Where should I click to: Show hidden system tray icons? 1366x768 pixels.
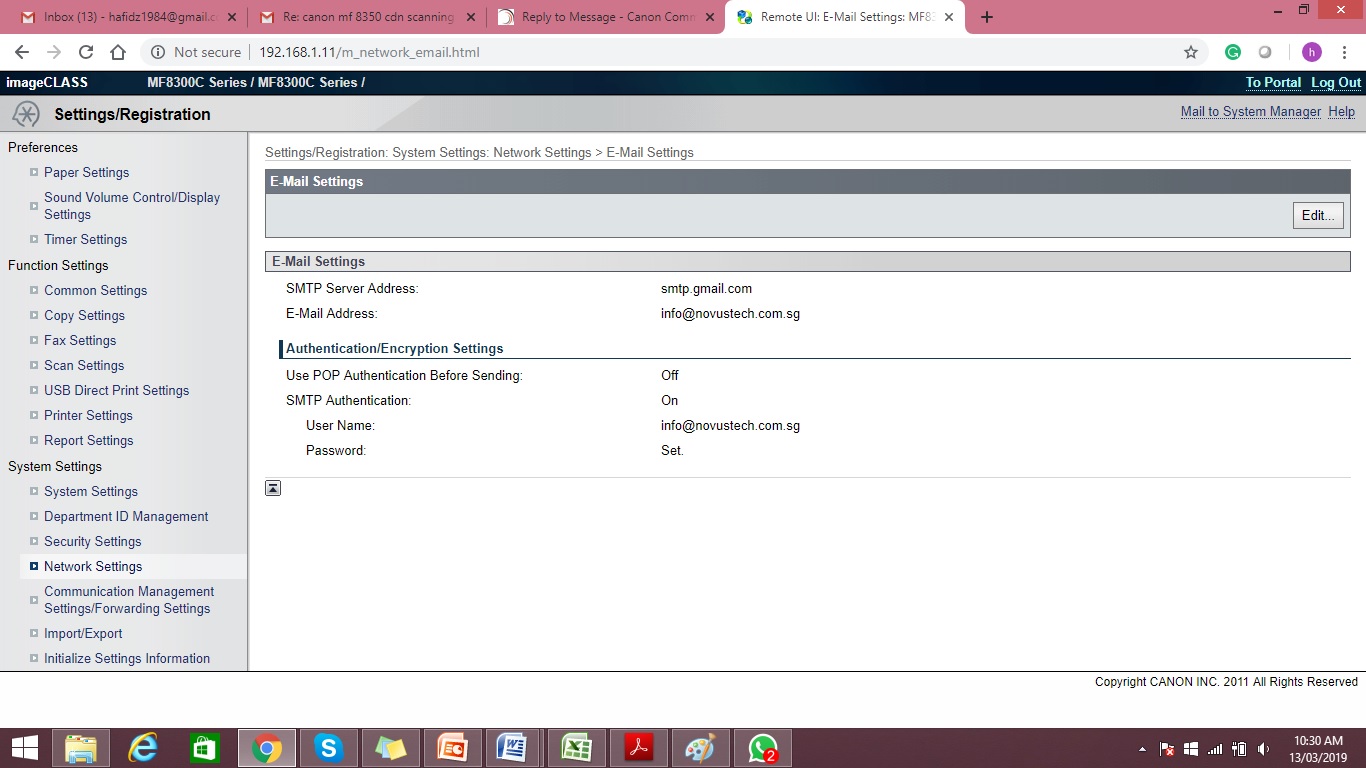click(1142, 749)
